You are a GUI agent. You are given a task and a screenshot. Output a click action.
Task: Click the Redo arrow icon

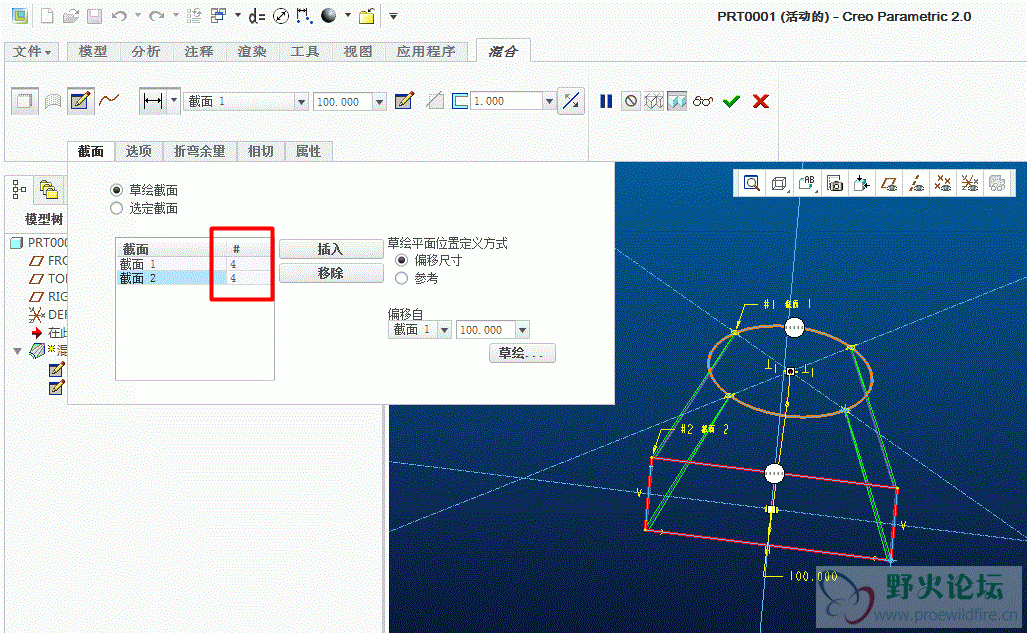(157, 16)
